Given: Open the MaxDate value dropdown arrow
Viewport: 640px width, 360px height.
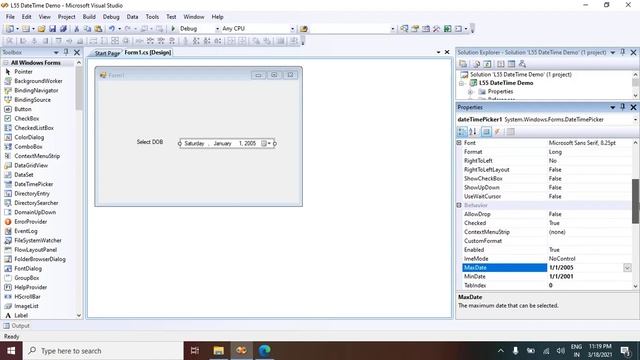Looking at the screenshot, I should coord(627,268).
